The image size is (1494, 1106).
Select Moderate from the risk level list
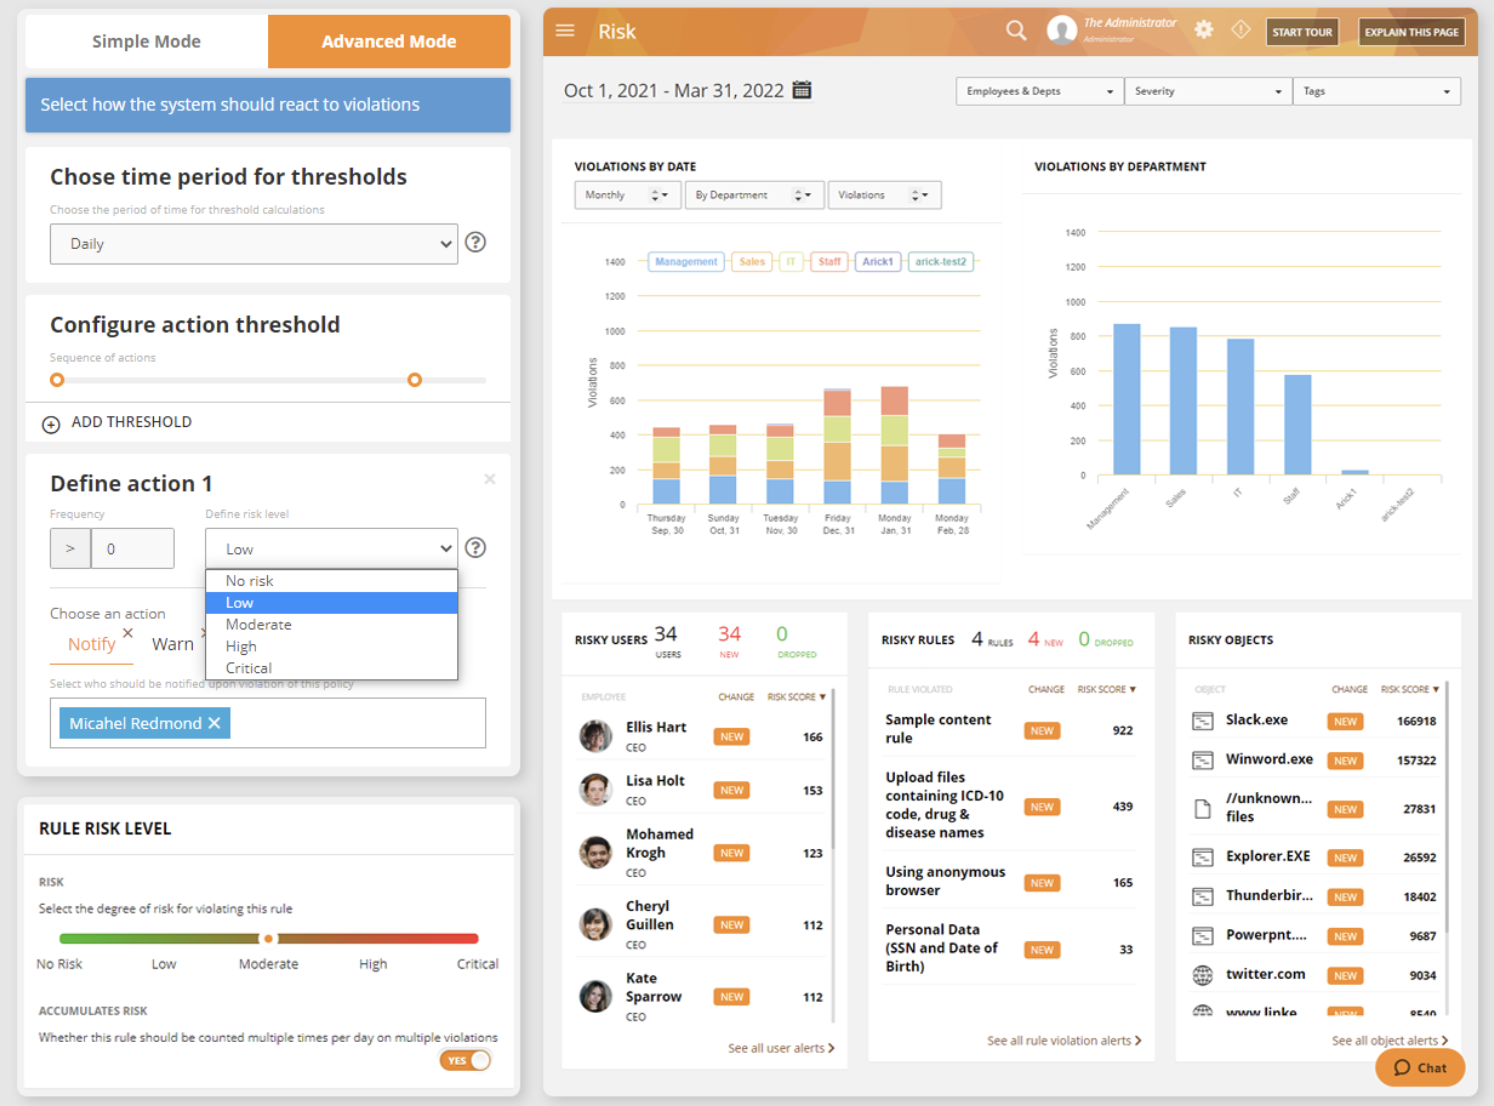click(259, 625)
